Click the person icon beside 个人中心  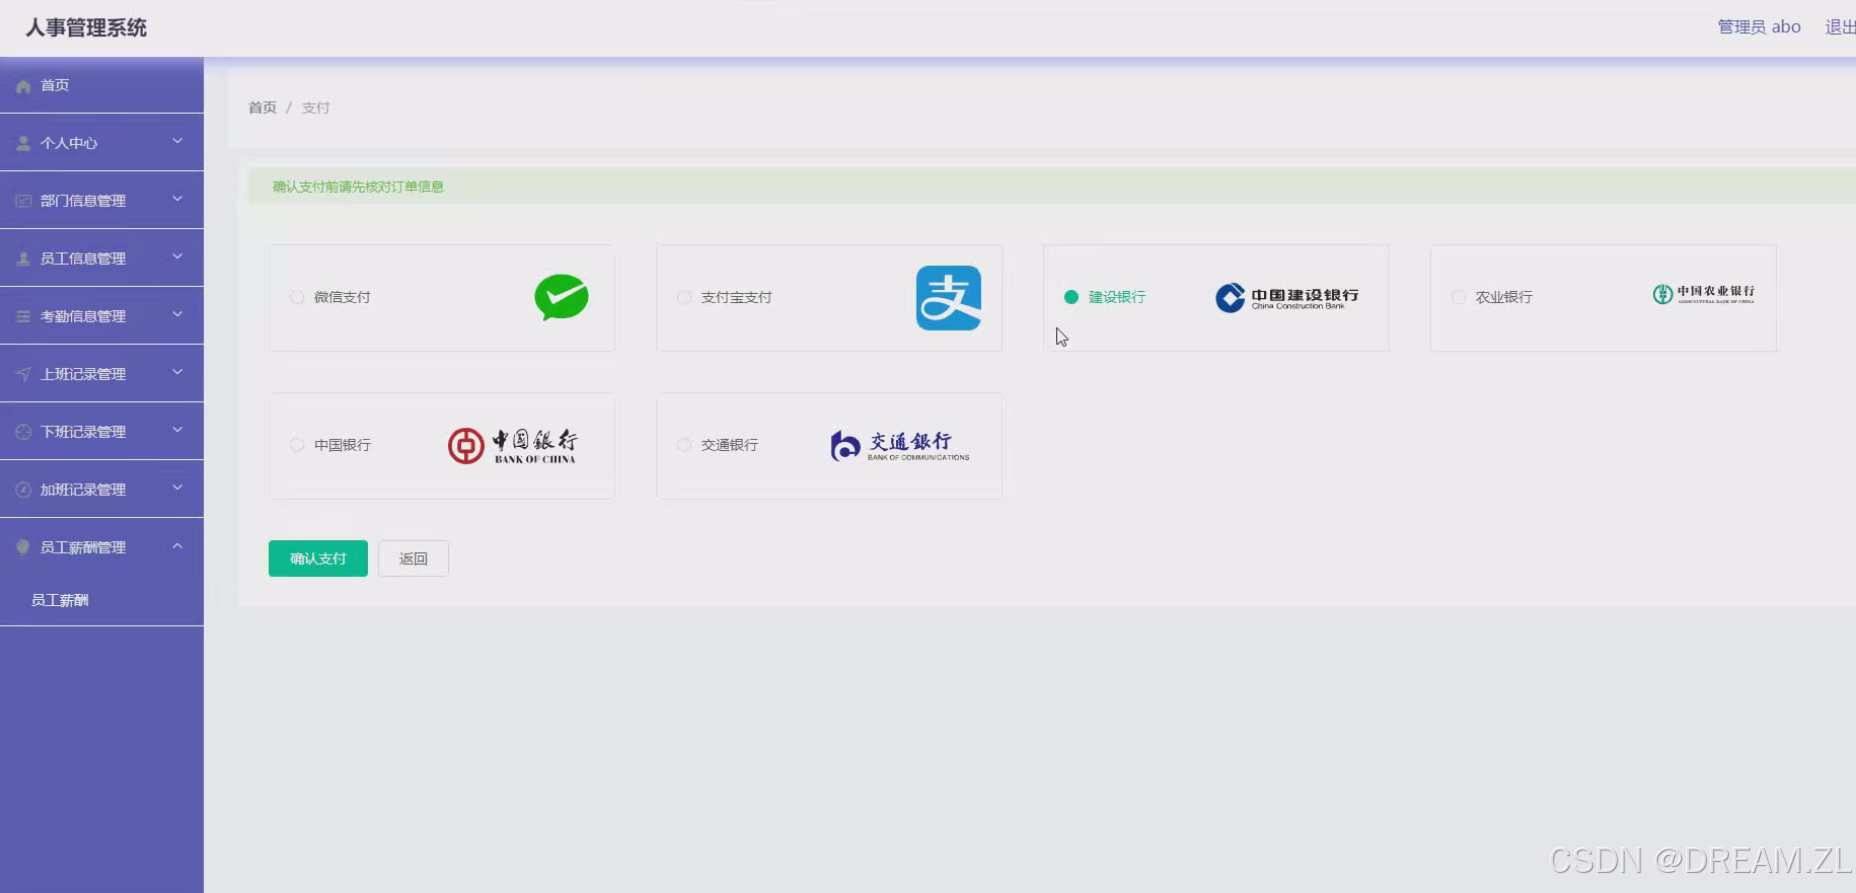pyautogui.click(x=23, y=144)
